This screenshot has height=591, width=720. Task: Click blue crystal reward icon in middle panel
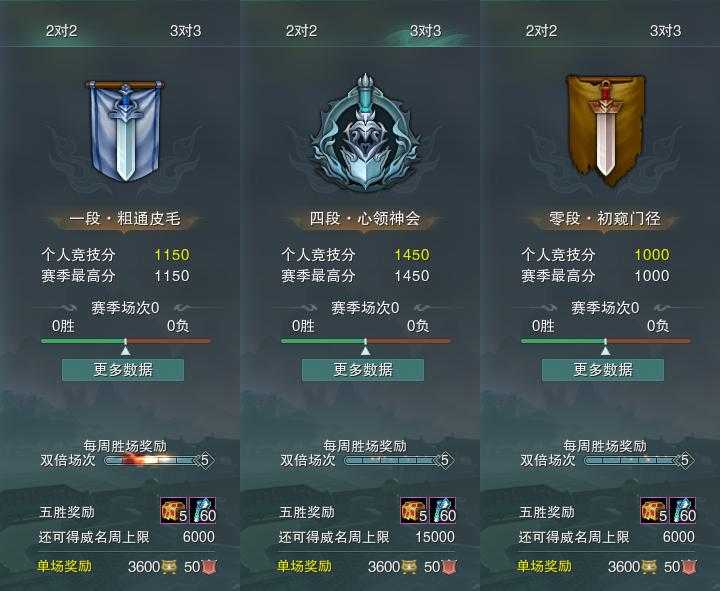point(442,510)
